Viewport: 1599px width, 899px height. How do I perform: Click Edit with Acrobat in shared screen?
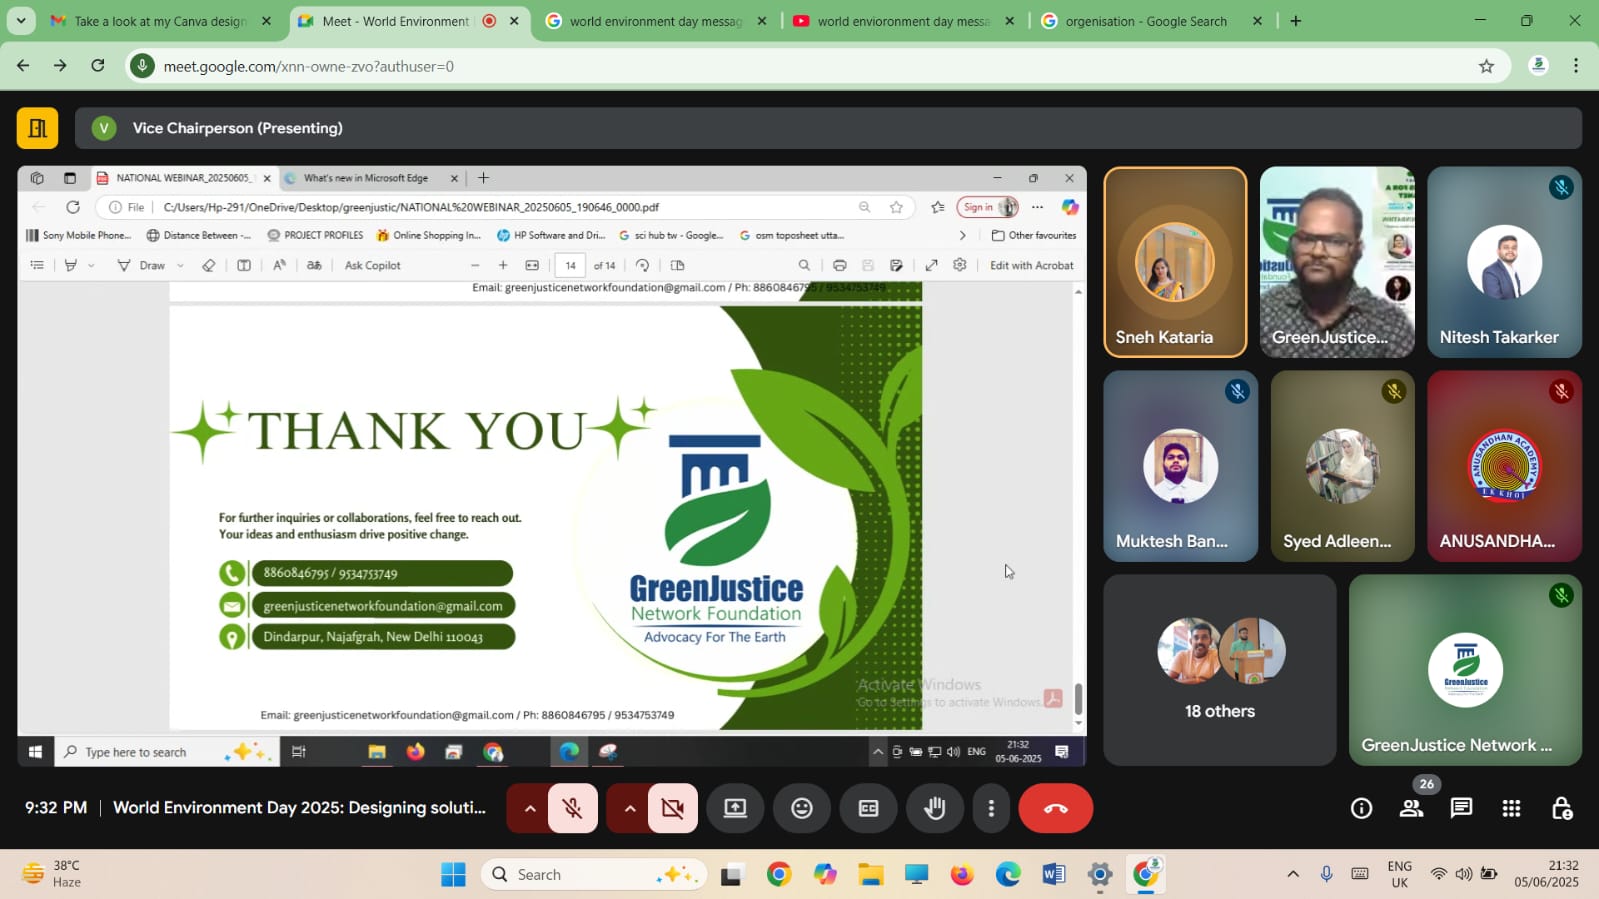coord(1031,265)
